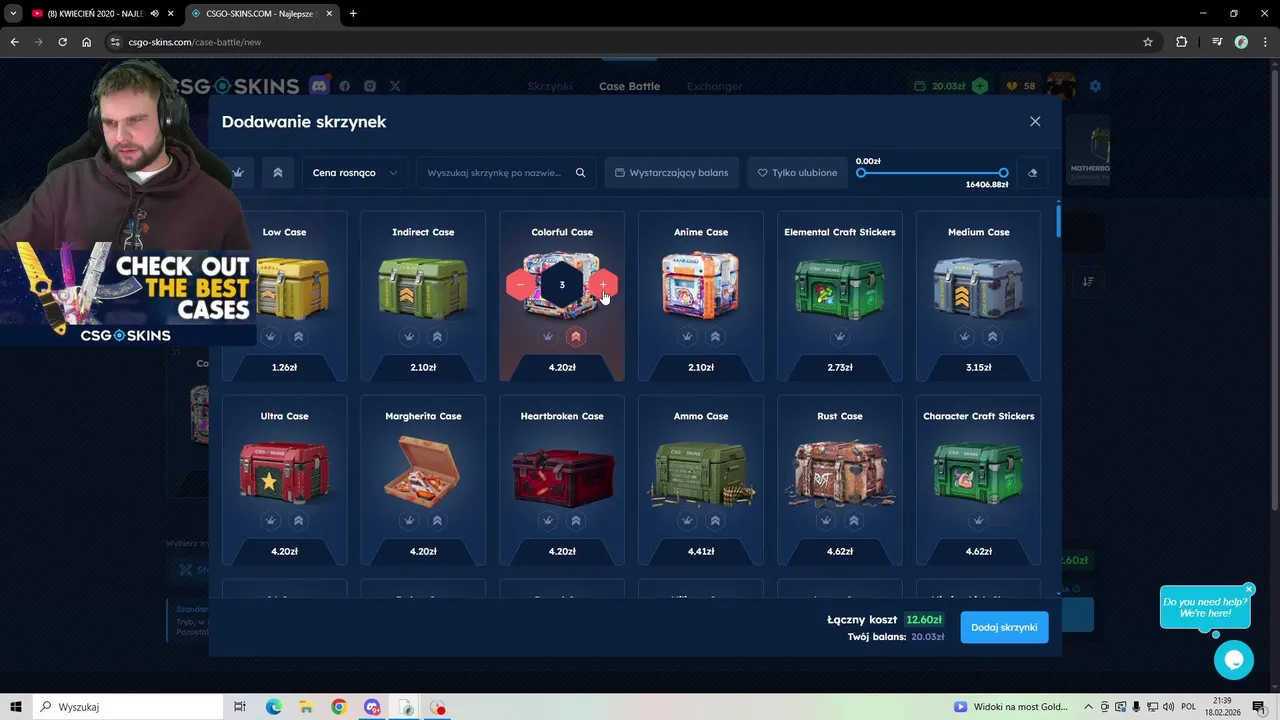This screenshot has height=720, width=1280.
Task: Open the Cena rosnąco sorting dropdown
Action: click(355, 173)
